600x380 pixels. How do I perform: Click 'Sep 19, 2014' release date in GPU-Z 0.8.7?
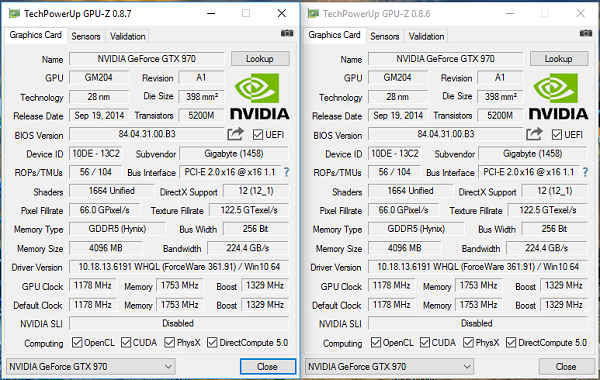click(x=99, y=116)
